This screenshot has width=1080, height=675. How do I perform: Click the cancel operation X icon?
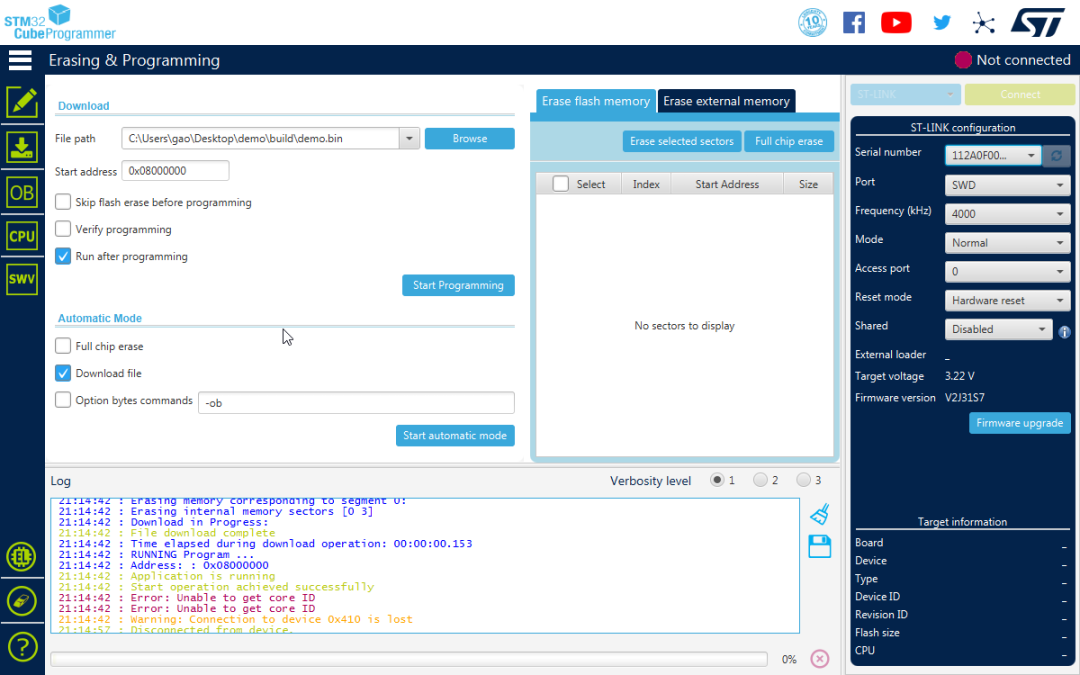click(820, 659)
